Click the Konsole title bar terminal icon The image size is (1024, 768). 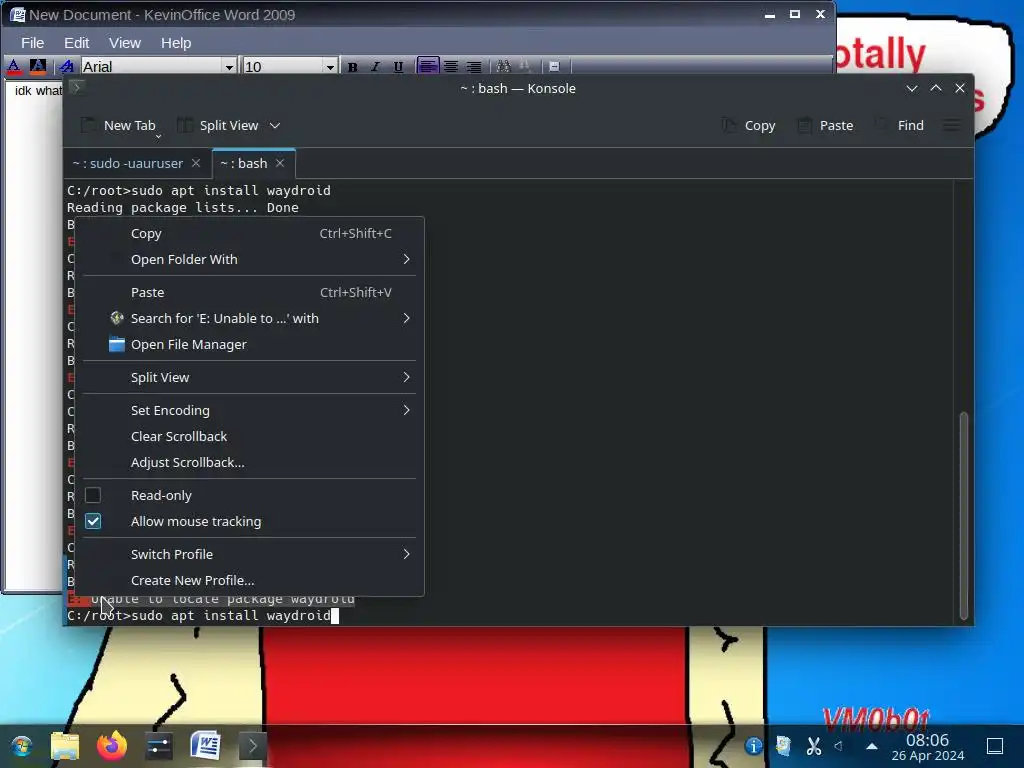76,87
